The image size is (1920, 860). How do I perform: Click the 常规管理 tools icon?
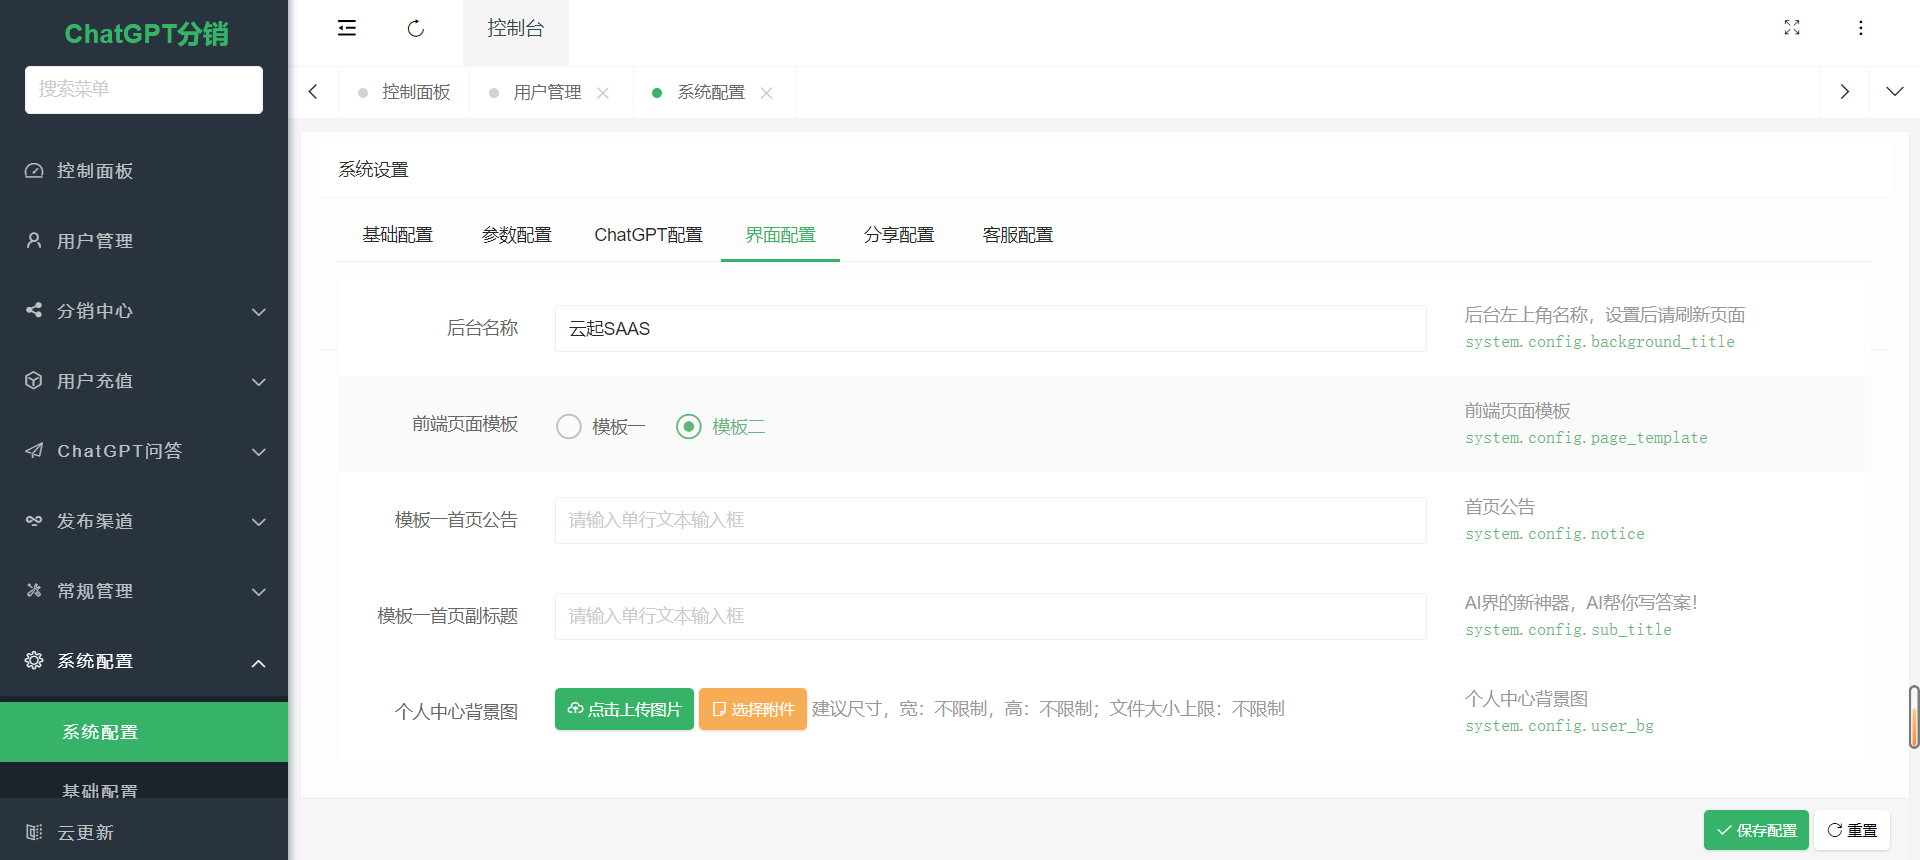(34, 591)
